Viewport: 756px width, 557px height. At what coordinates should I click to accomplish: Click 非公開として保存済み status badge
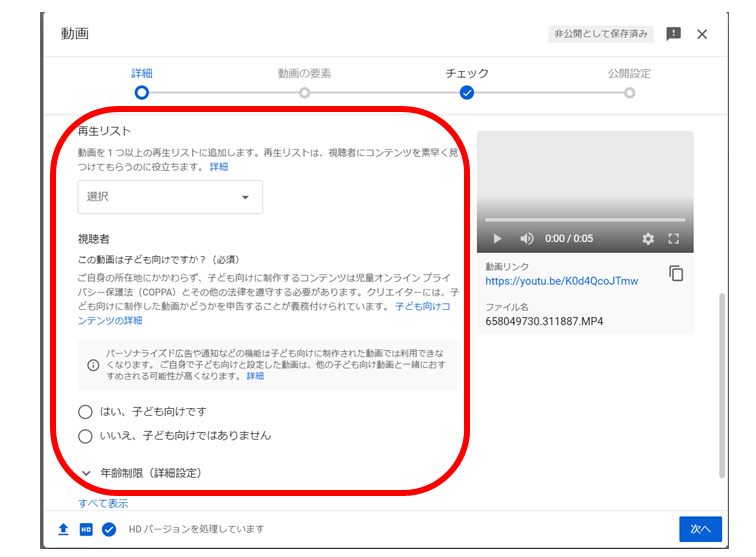pyautogui.click(x=601, y=34)
